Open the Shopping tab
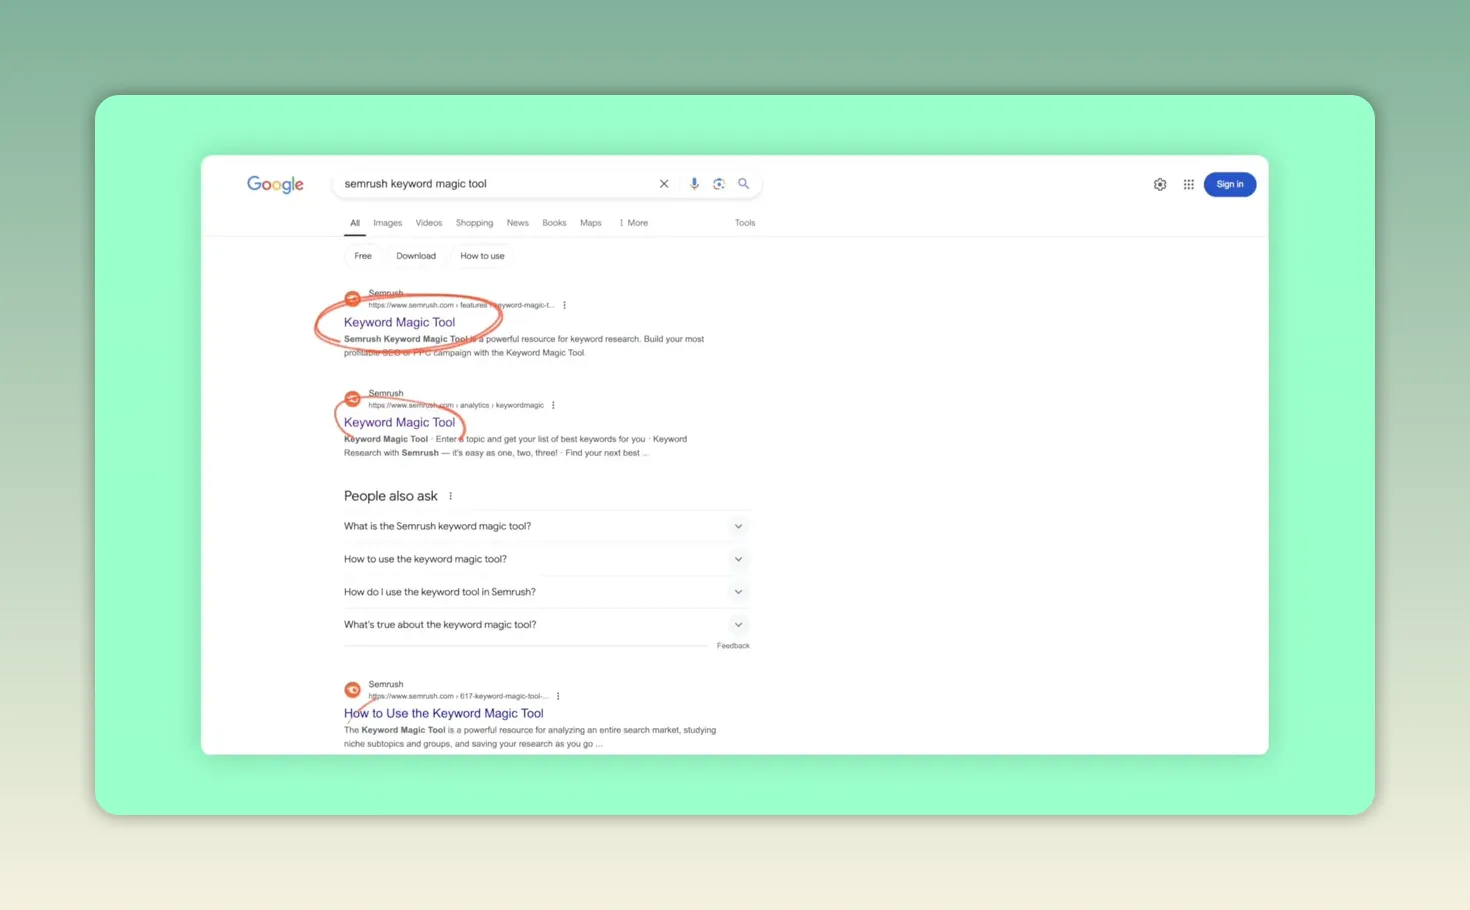This screenshot has width=1470, height=910. (x=475, y=223)
